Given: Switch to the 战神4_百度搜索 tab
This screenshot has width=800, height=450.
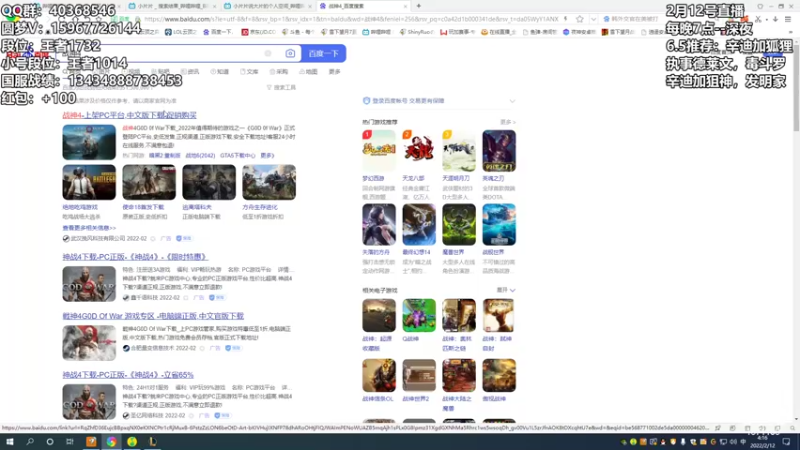Looking at the screenshot, I should [362, 6].
